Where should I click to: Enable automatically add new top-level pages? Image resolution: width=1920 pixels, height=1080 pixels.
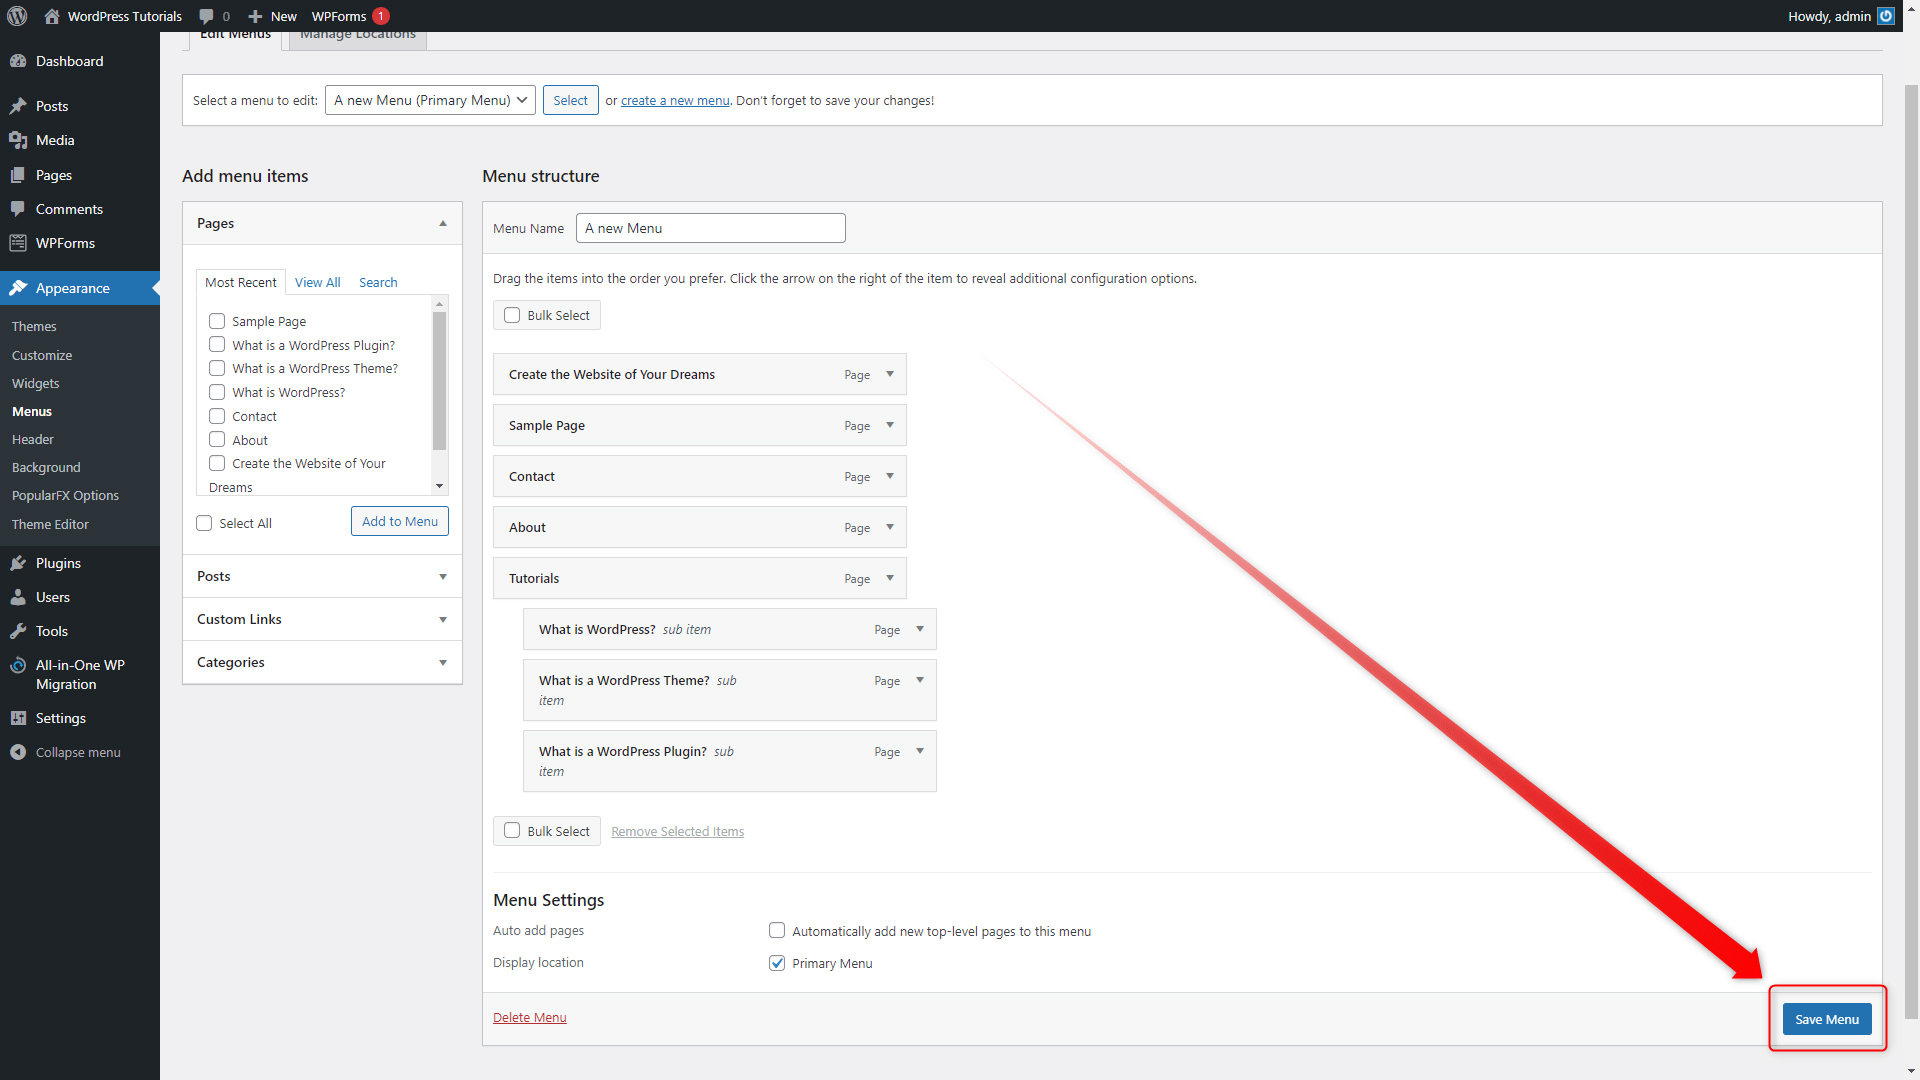(x=777, y=930)
